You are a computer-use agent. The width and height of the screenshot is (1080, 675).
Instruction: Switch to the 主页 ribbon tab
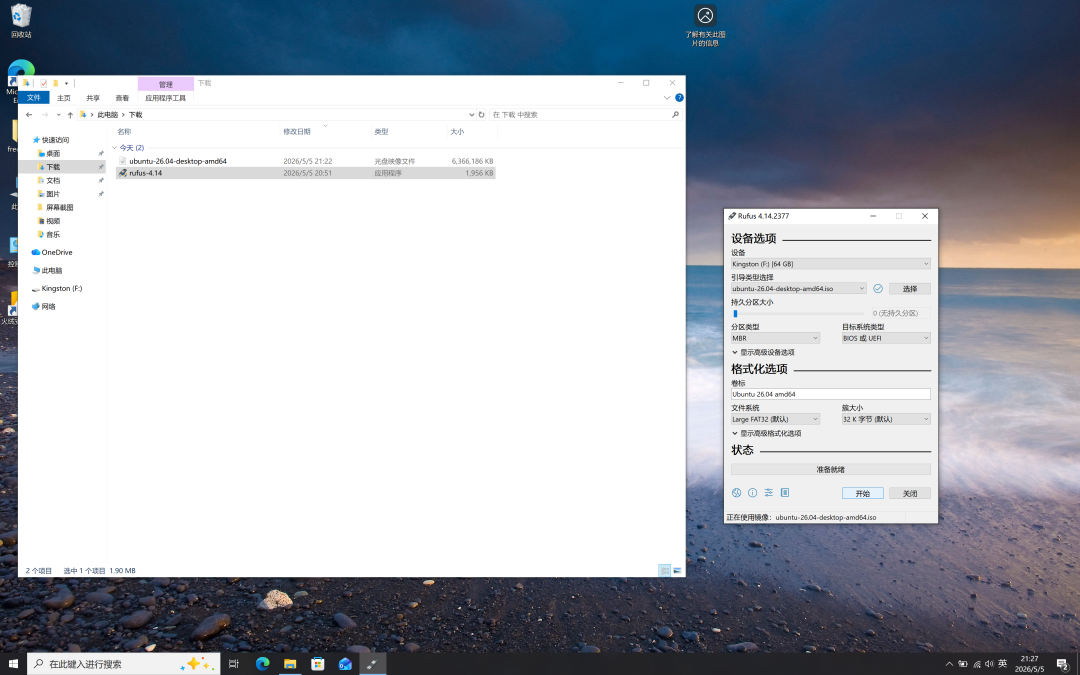tap(64, 98)
